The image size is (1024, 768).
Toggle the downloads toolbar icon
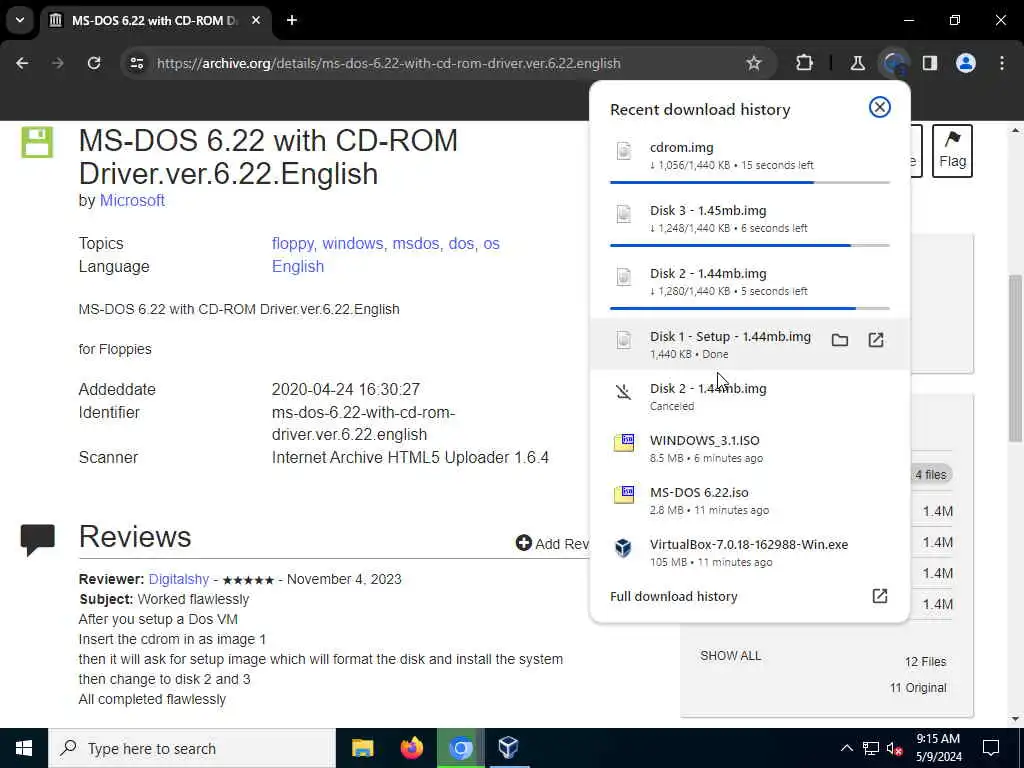[894, 63]
